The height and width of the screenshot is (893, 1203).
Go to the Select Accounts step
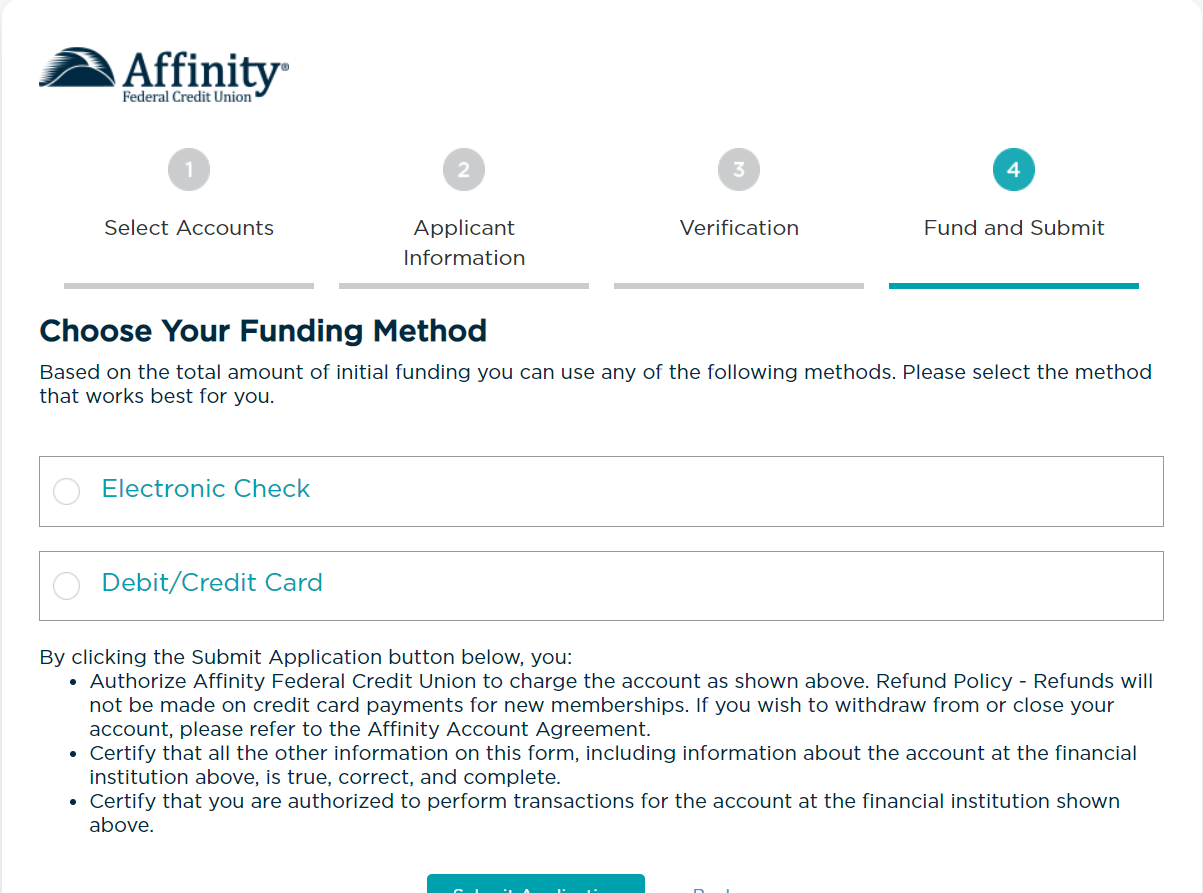189,228
